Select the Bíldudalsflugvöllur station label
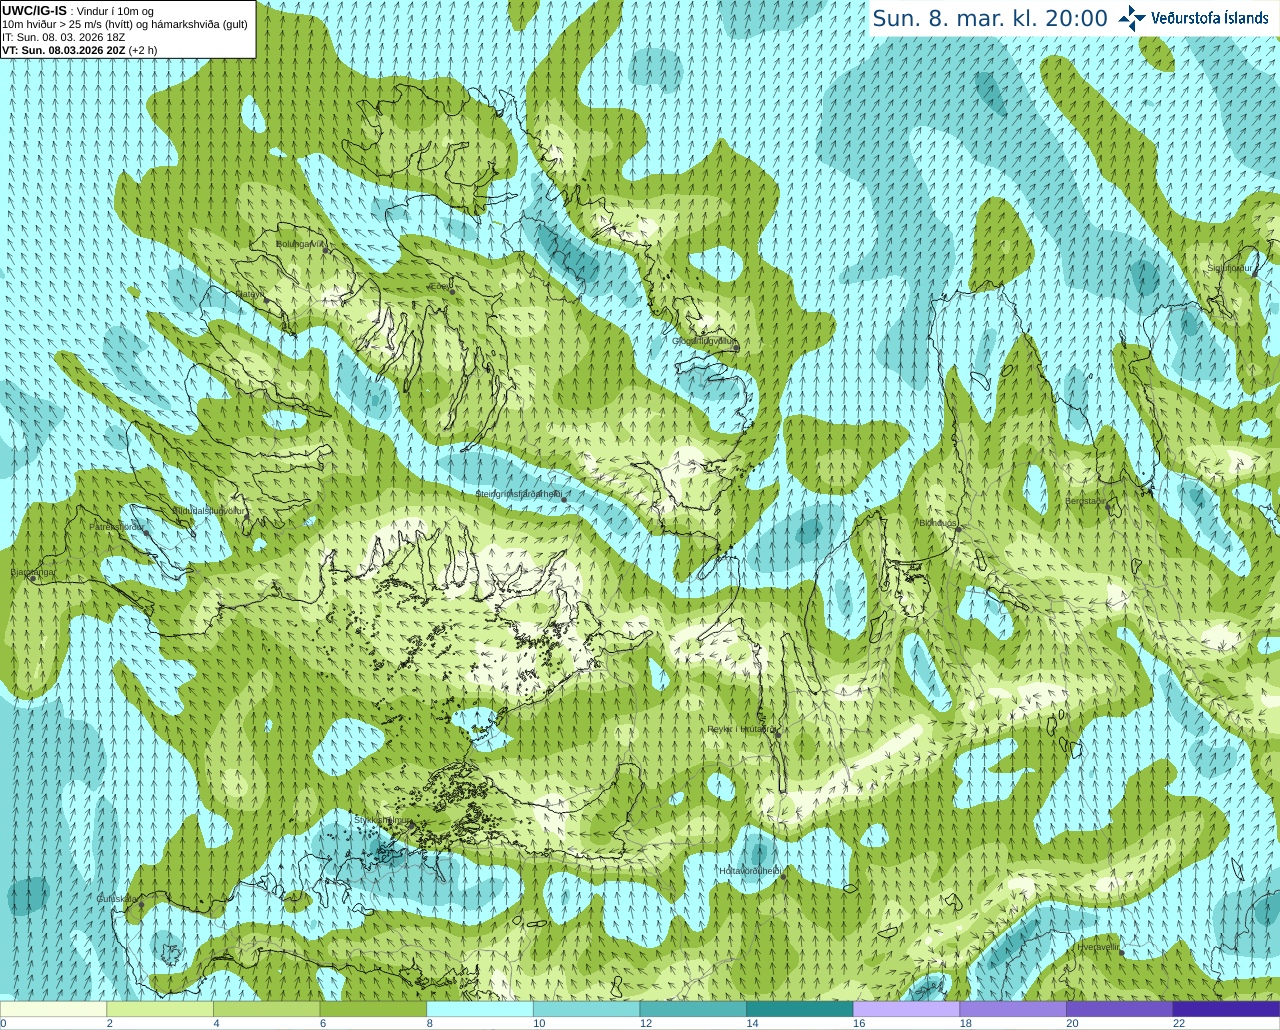1280x1030 pixels. click(208, 510)
